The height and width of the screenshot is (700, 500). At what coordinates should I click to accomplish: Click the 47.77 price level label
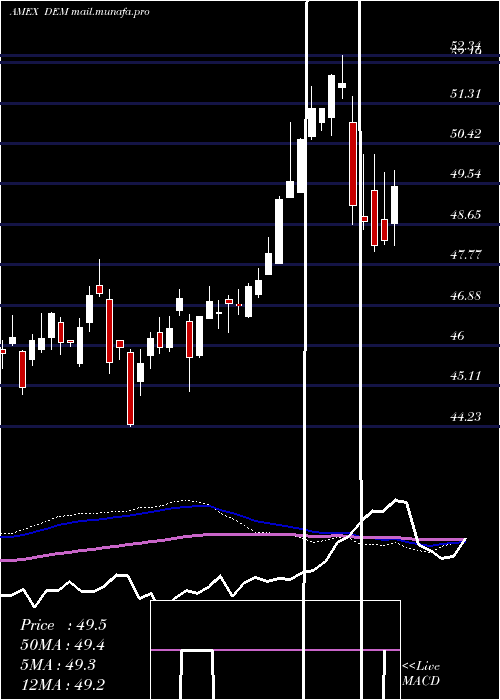(x=466, y=255)
